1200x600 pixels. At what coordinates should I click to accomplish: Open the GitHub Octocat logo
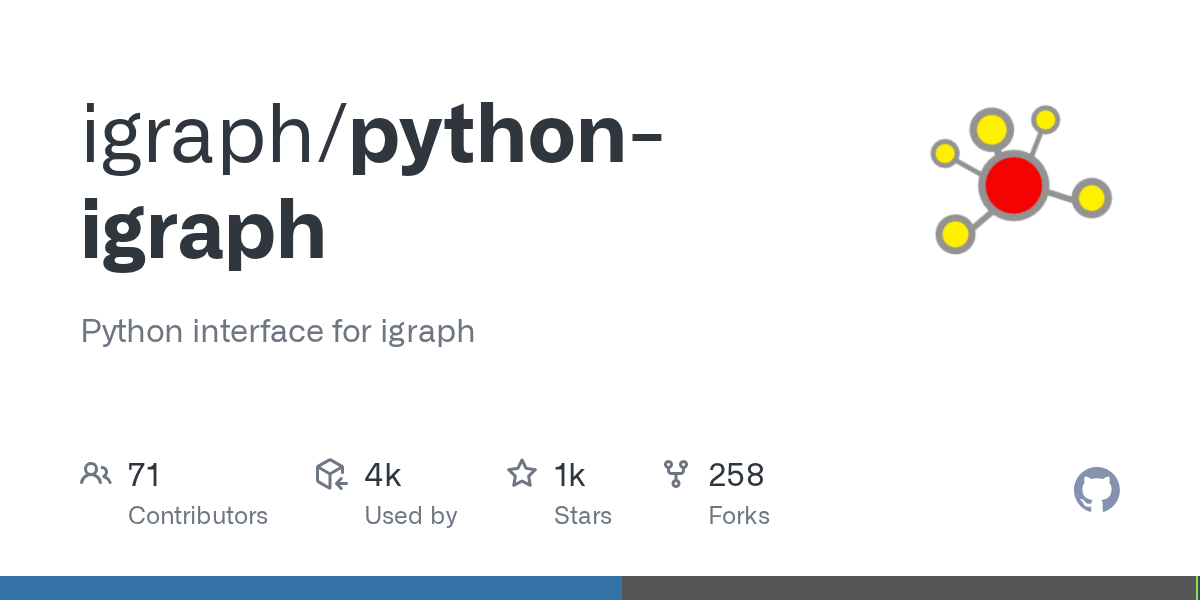coord(1096,491)
